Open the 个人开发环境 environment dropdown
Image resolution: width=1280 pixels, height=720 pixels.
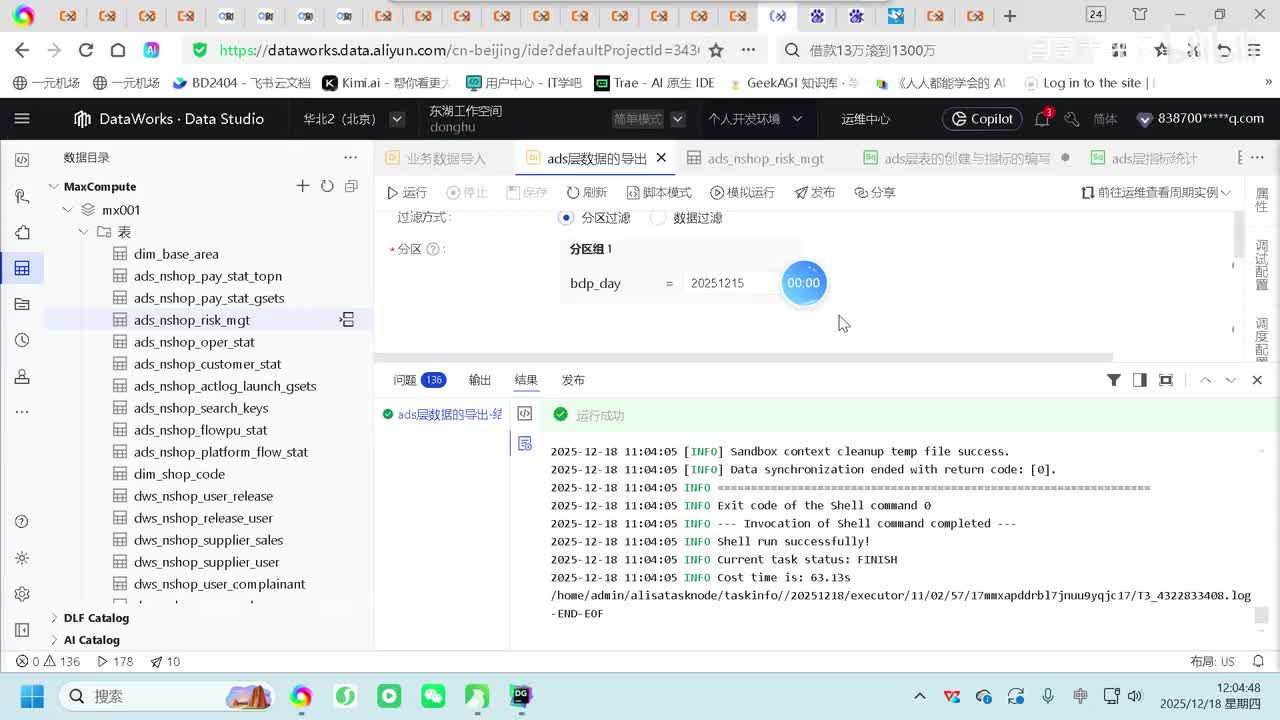coord(755,119)
